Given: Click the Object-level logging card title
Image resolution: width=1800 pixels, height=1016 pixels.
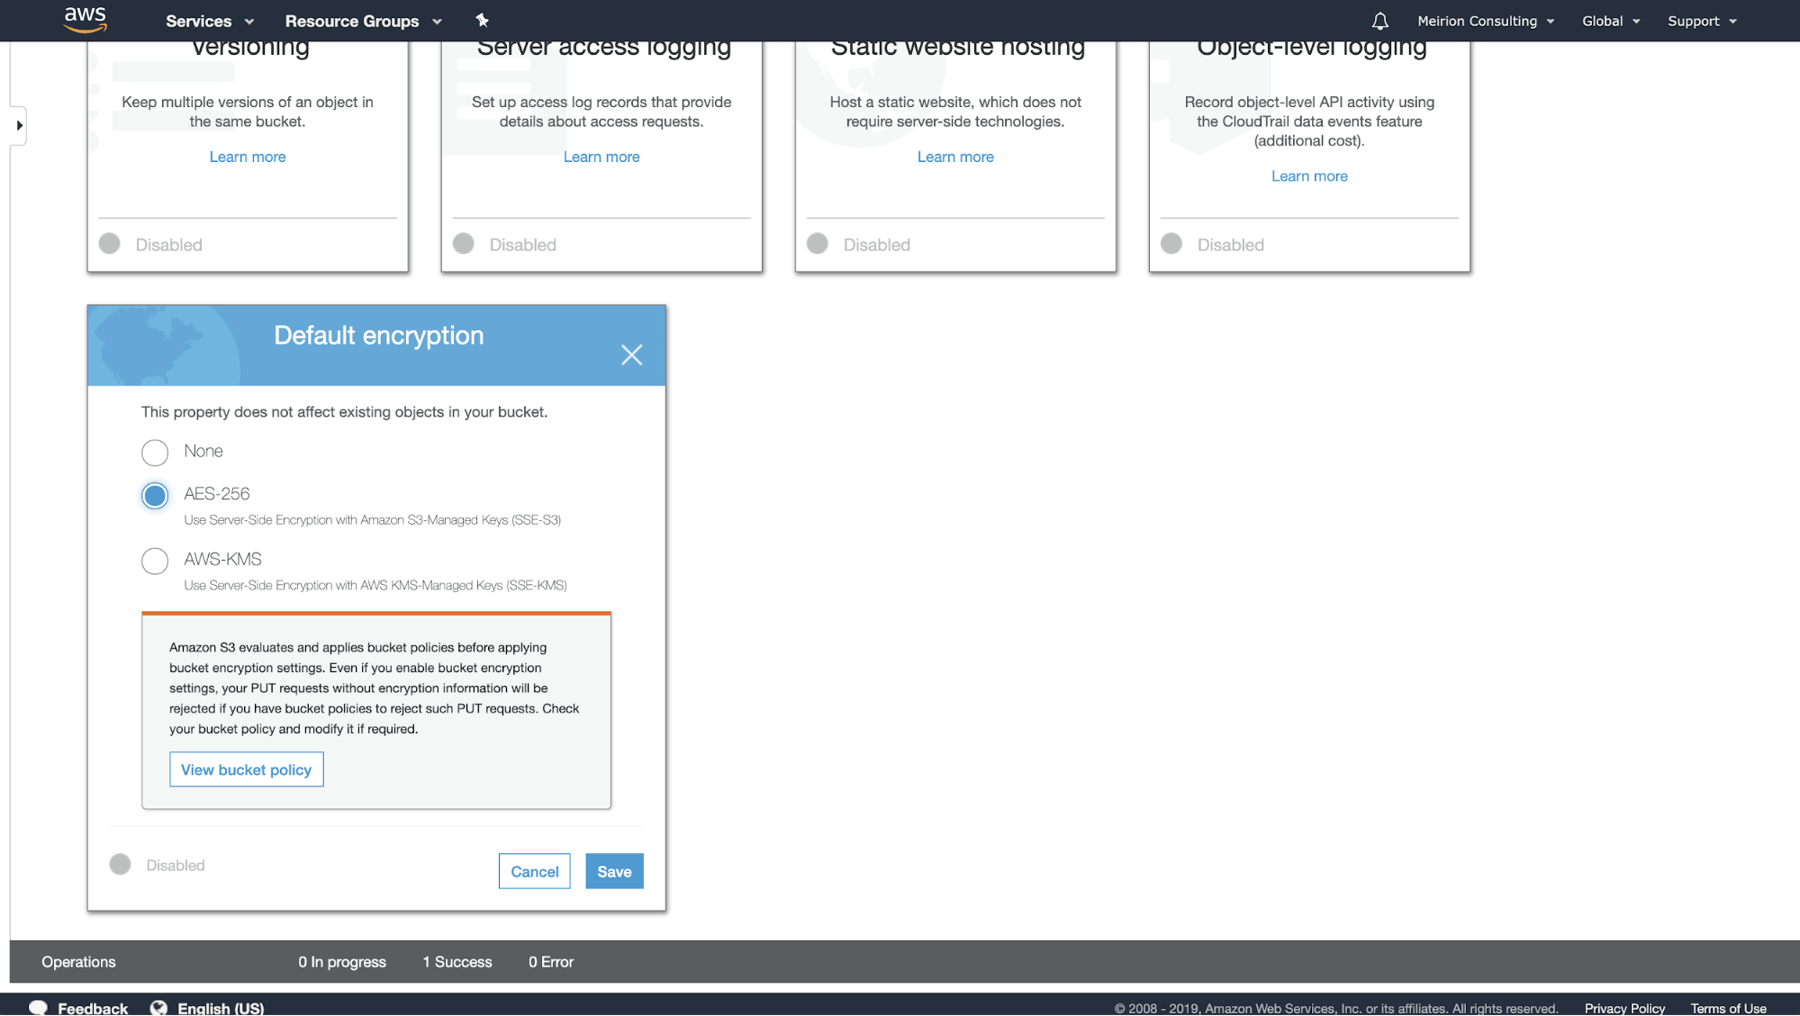Looking at the screenshot, I should tap(1311, 48).
